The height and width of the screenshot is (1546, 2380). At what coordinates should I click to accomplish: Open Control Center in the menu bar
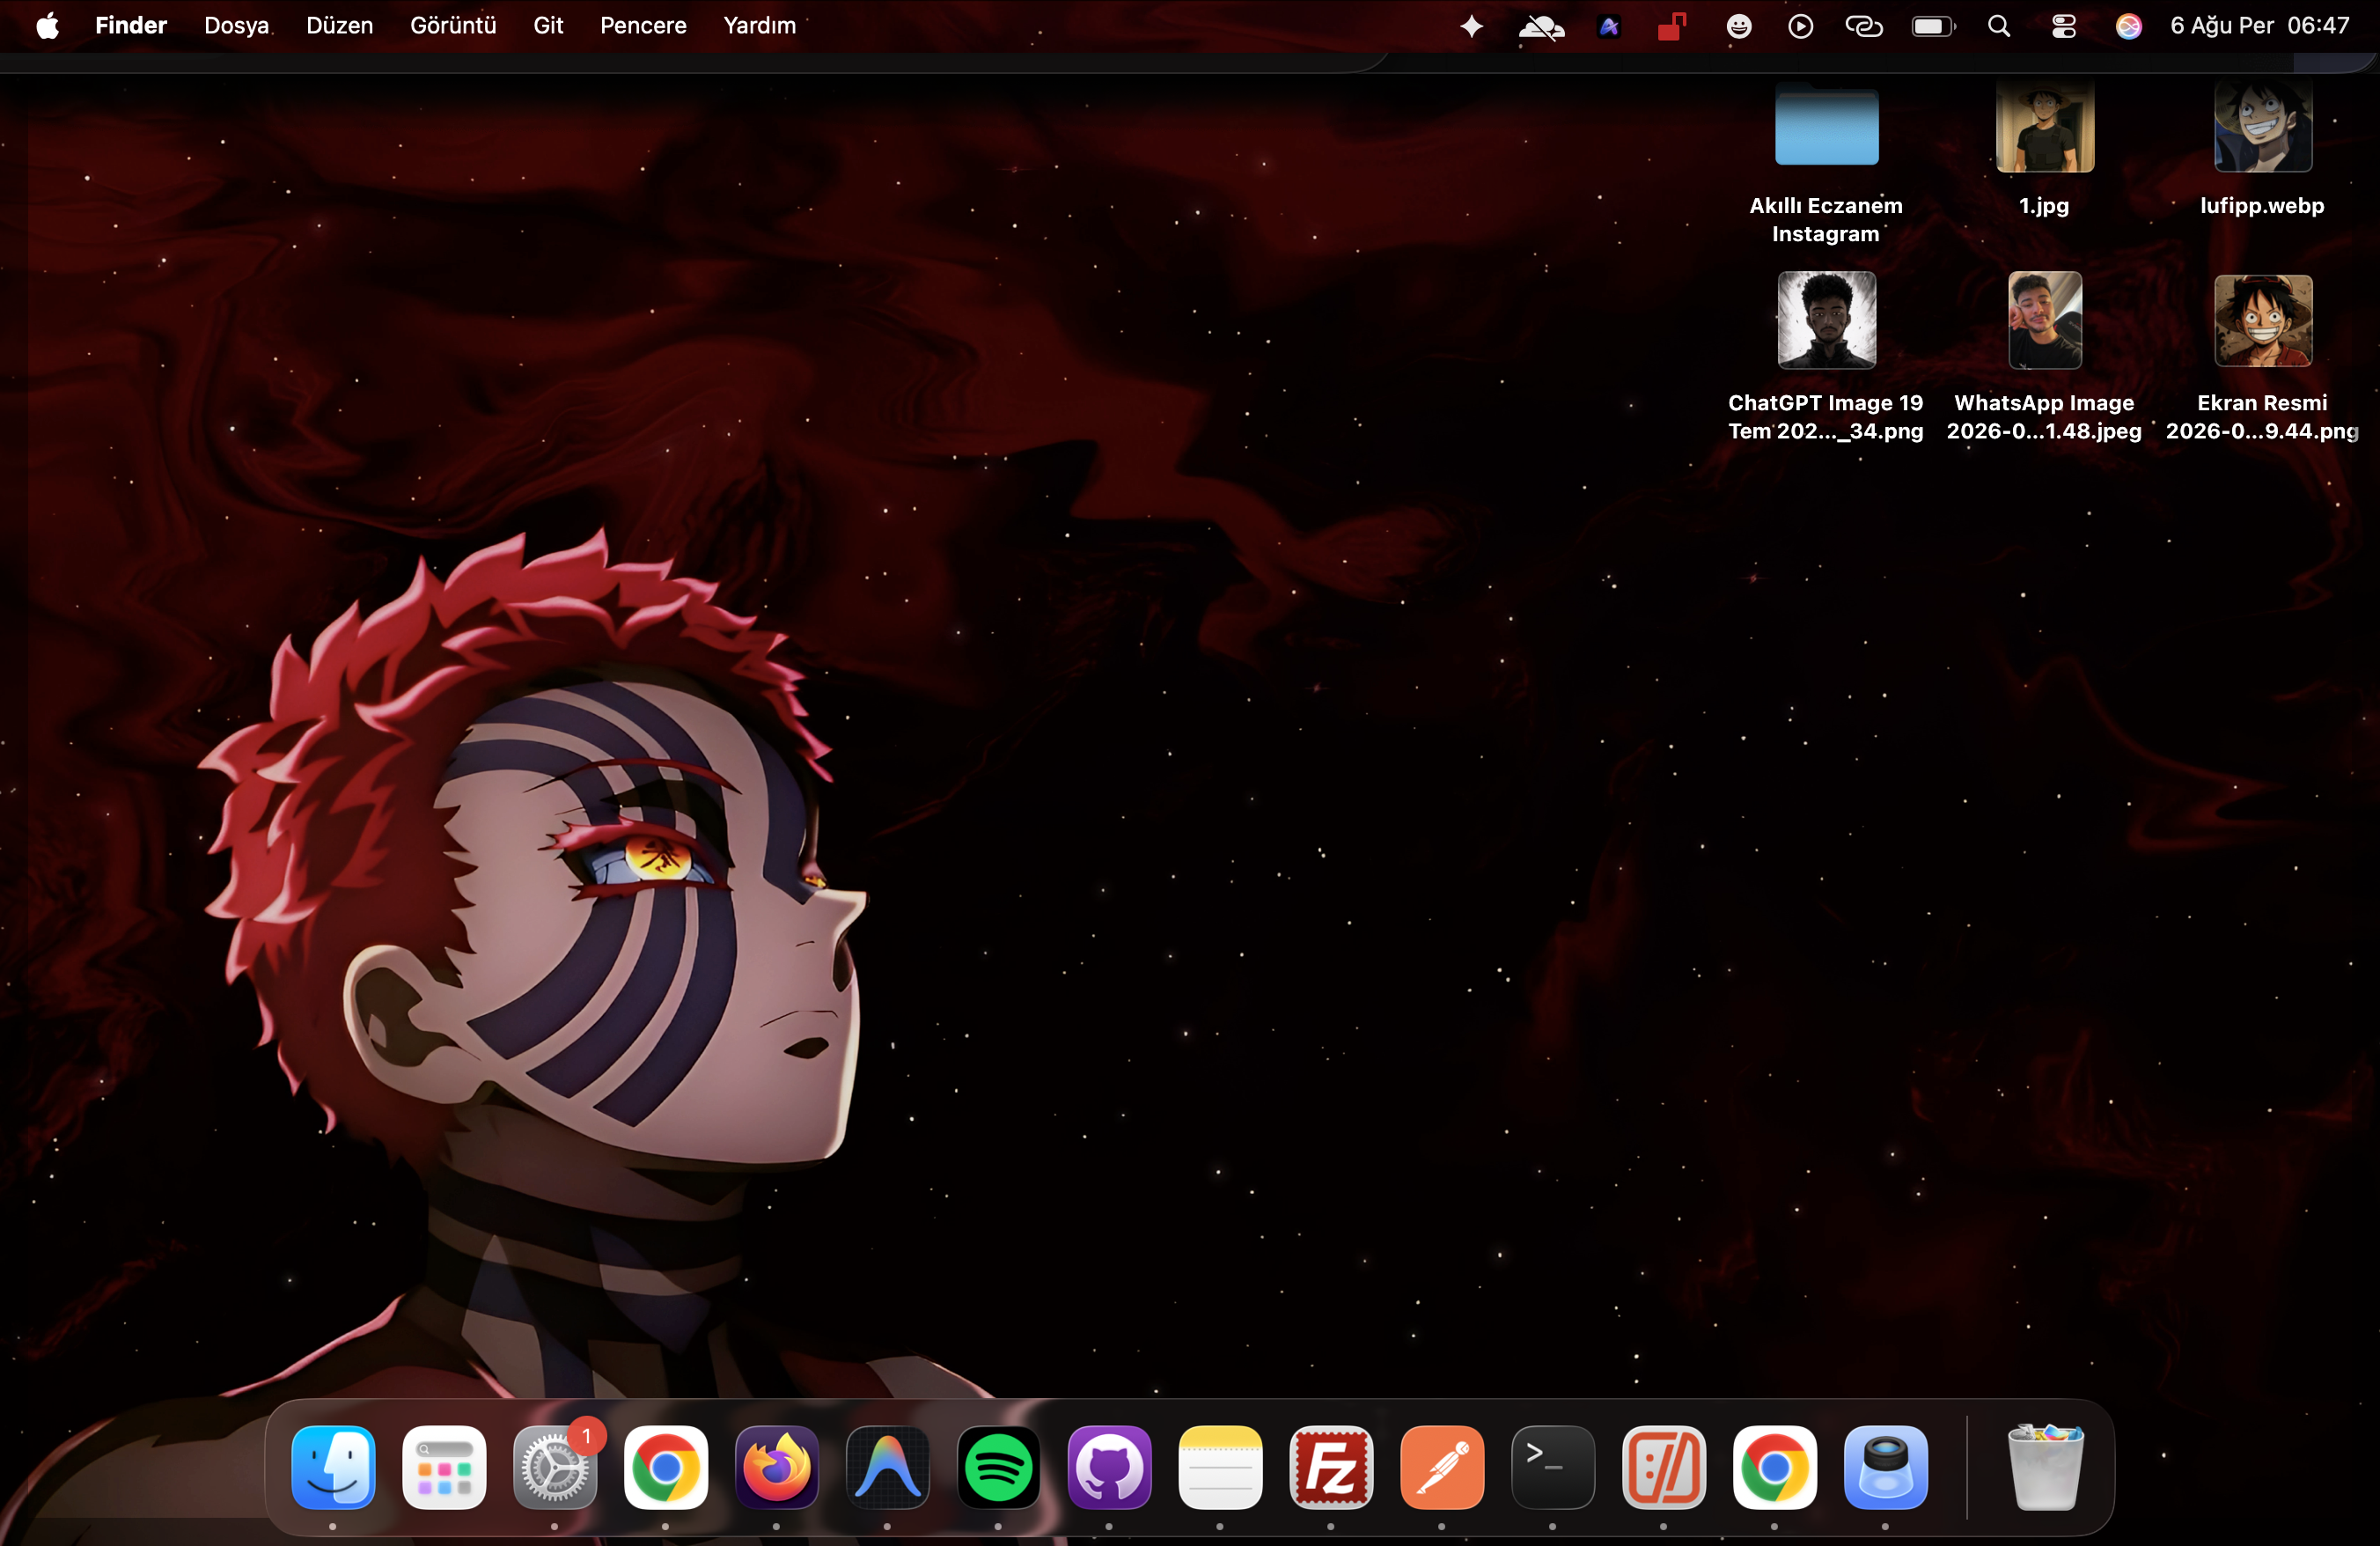(x=2064, y=26)
